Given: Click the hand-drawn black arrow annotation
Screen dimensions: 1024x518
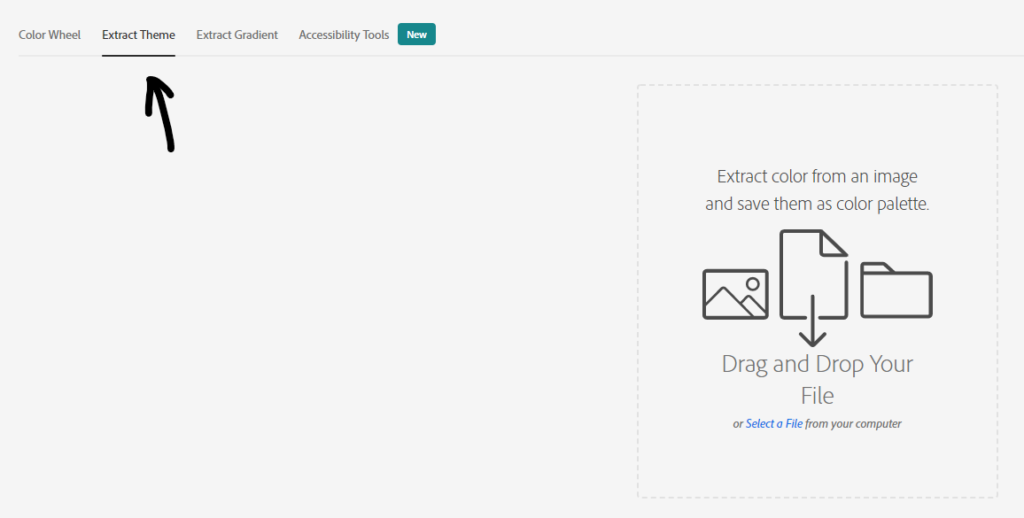Looking at the screenshot, I should point(161,114).
